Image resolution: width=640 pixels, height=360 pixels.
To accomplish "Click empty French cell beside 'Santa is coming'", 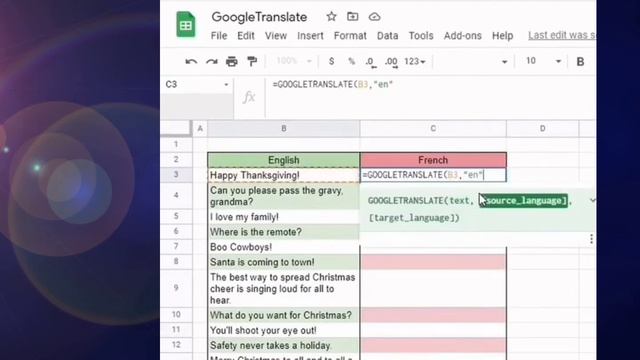I will (x=433, y=262).
